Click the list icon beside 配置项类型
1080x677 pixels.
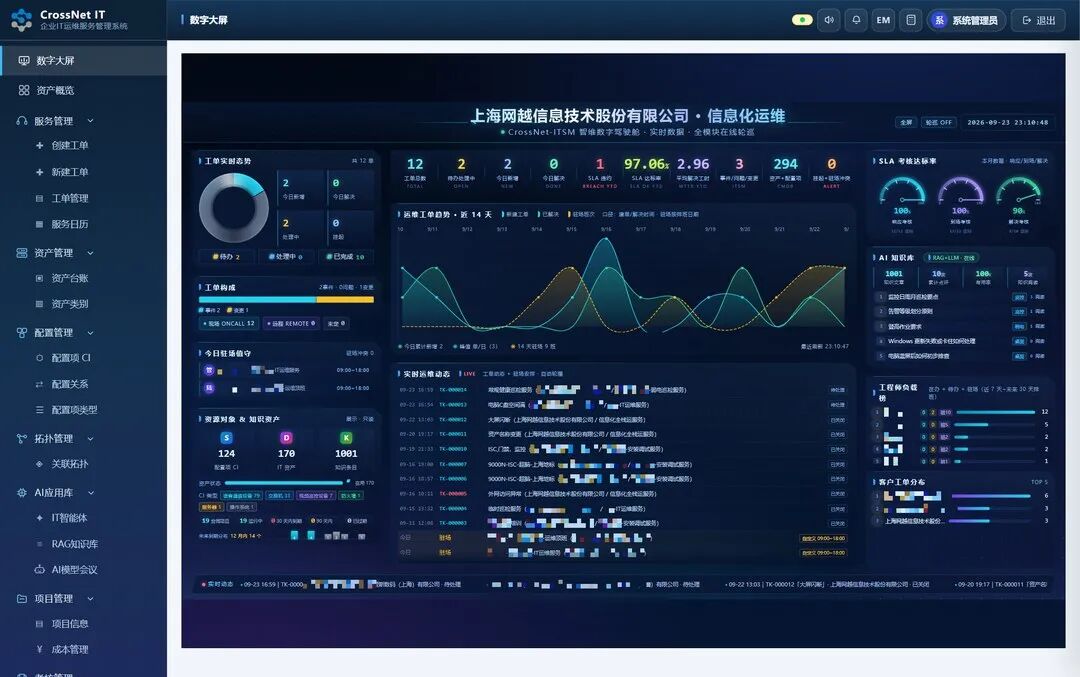(x=39, y=410)
